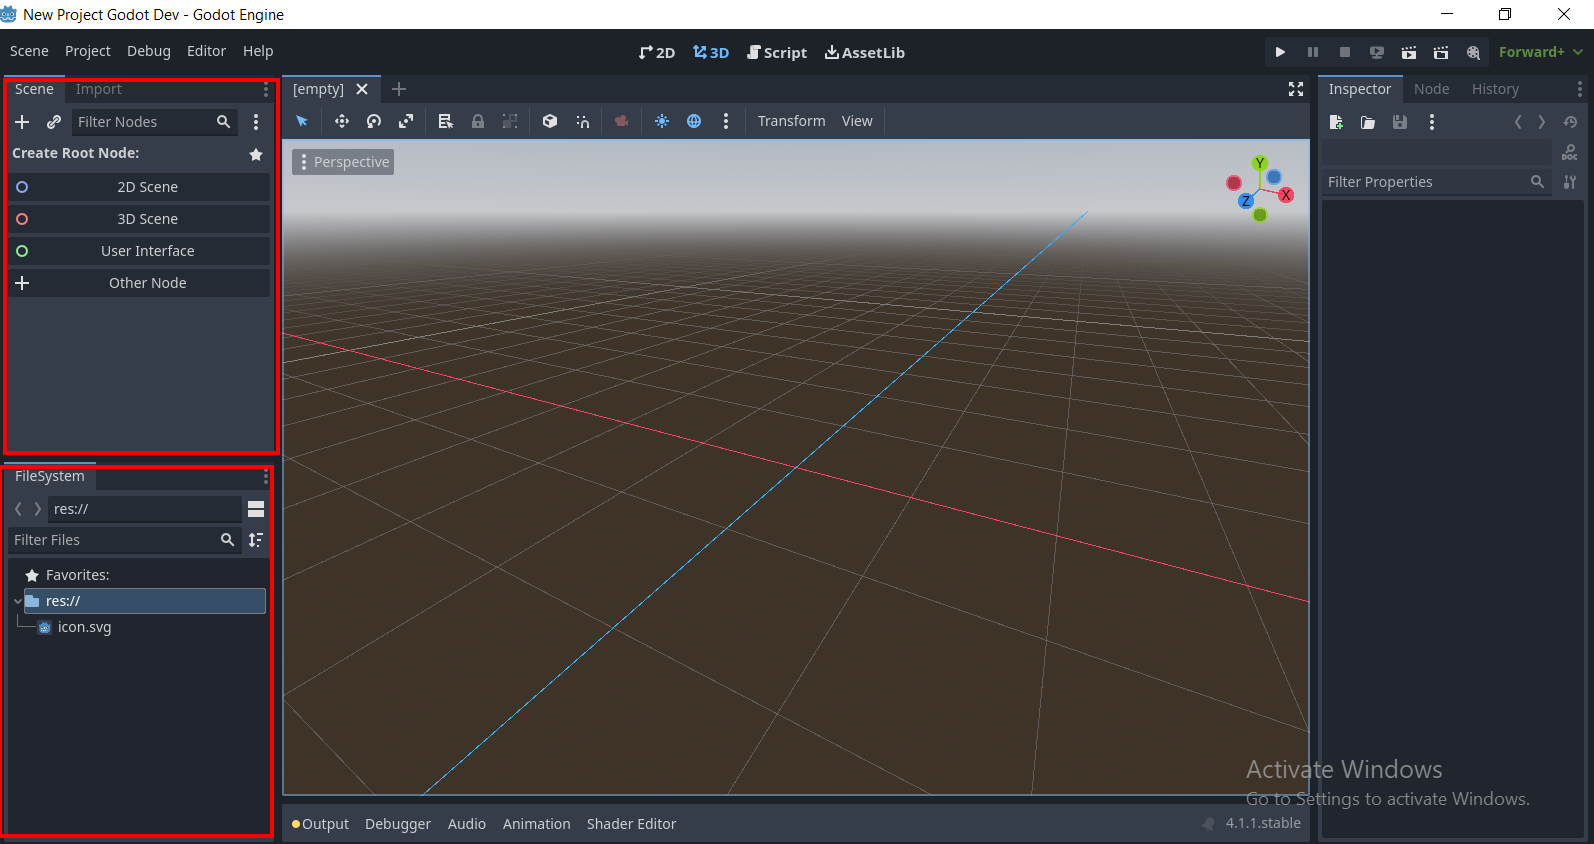This screenshot has width=1594, height=844.
Task: Activate the Move Mode tool
Action: pos(342,121)
